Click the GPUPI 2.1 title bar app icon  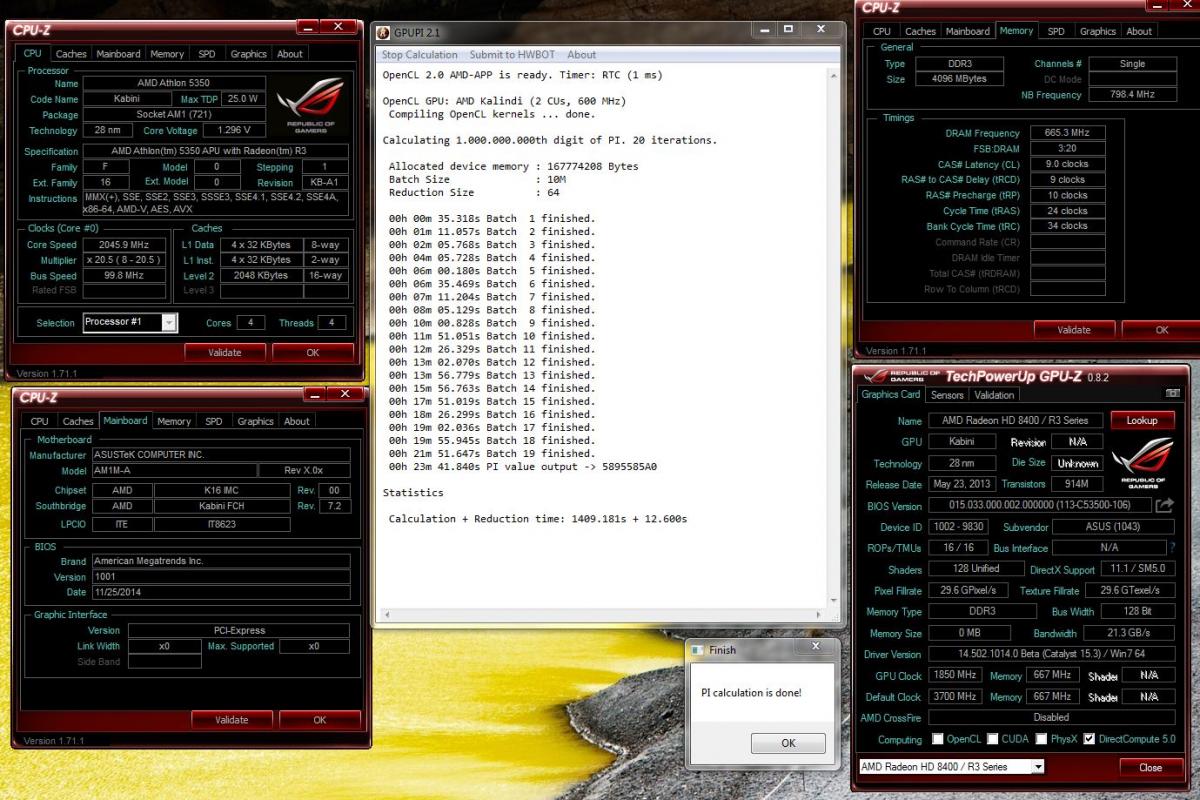click(383, 33)
